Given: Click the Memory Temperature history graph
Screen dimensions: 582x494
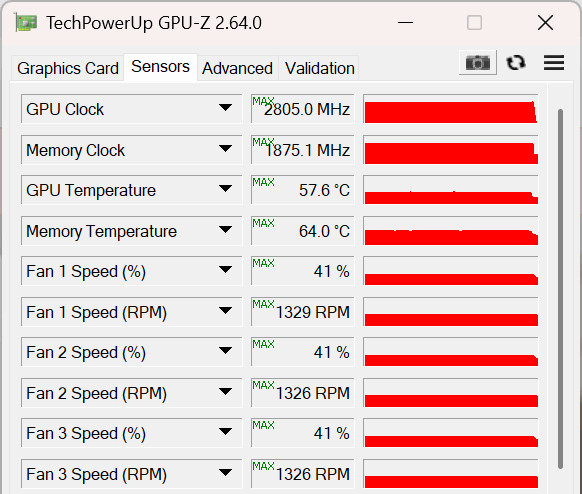Looking at the screenshot, I should 451,231.
